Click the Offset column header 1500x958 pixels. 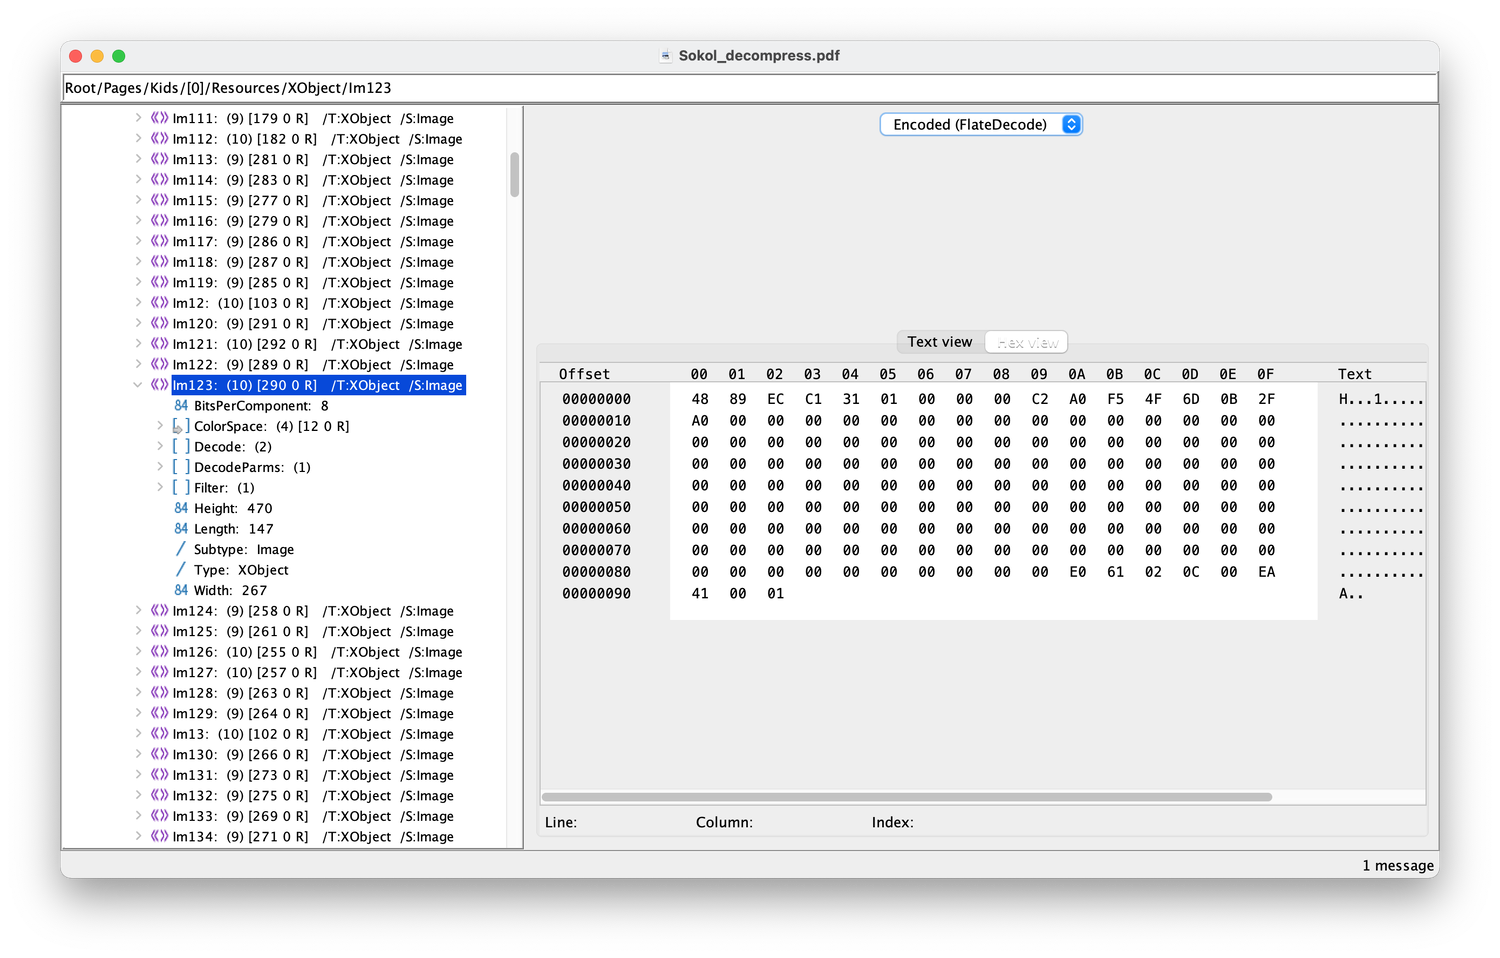(x=584, y=374)
